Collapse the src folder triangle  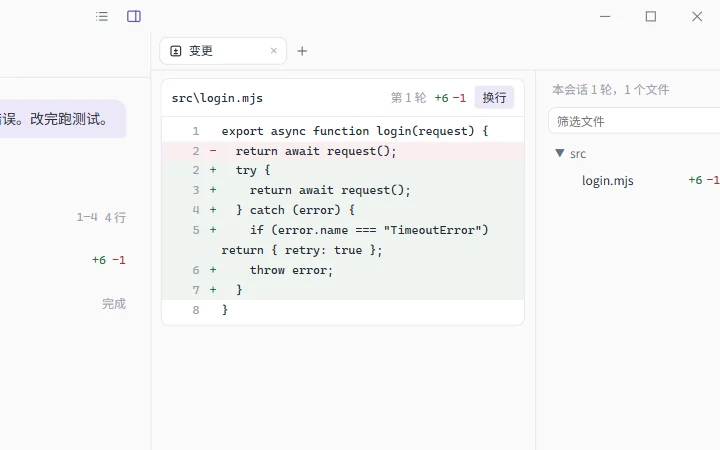559,153
